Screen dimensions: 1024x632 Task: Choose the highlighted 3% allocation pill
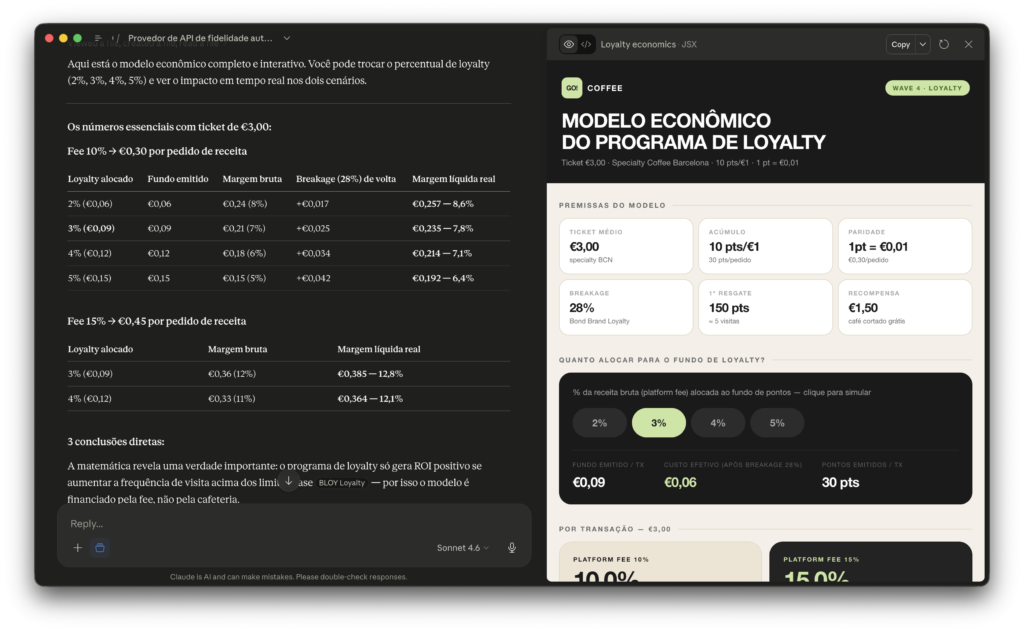tap(658, 423)
